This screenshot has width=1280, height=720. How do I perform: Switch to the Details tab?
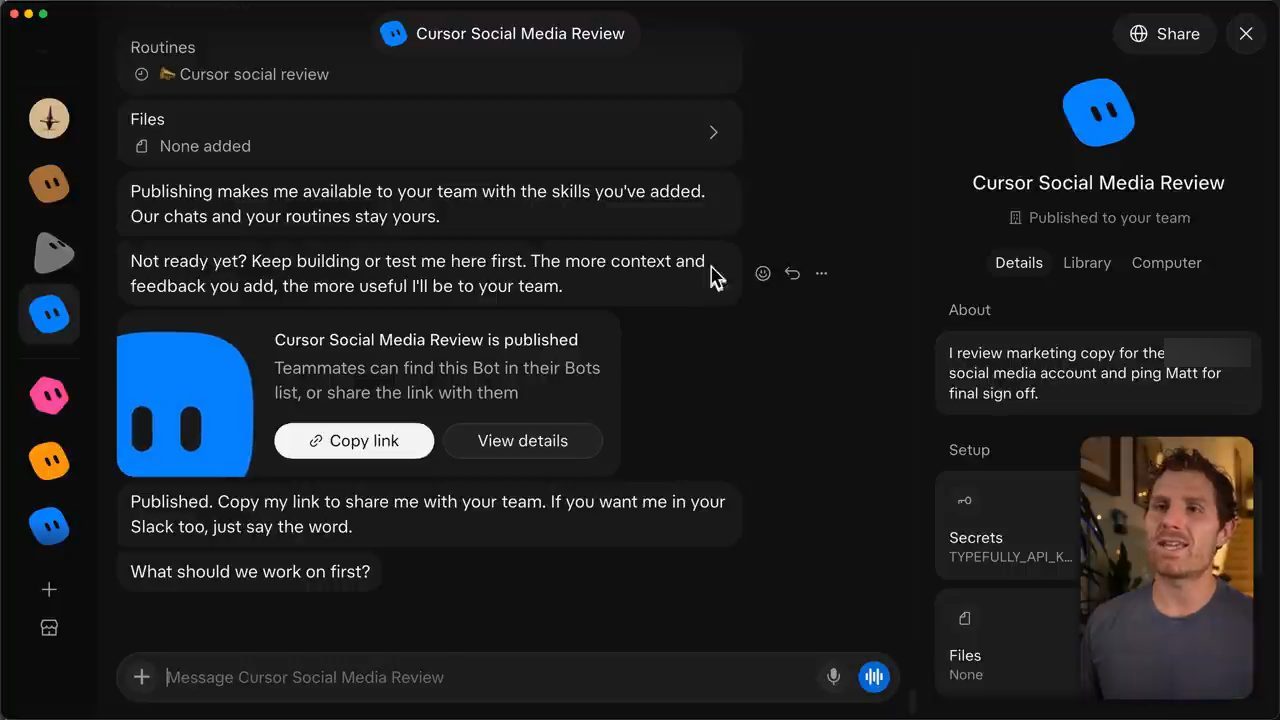coord(1019,263)
